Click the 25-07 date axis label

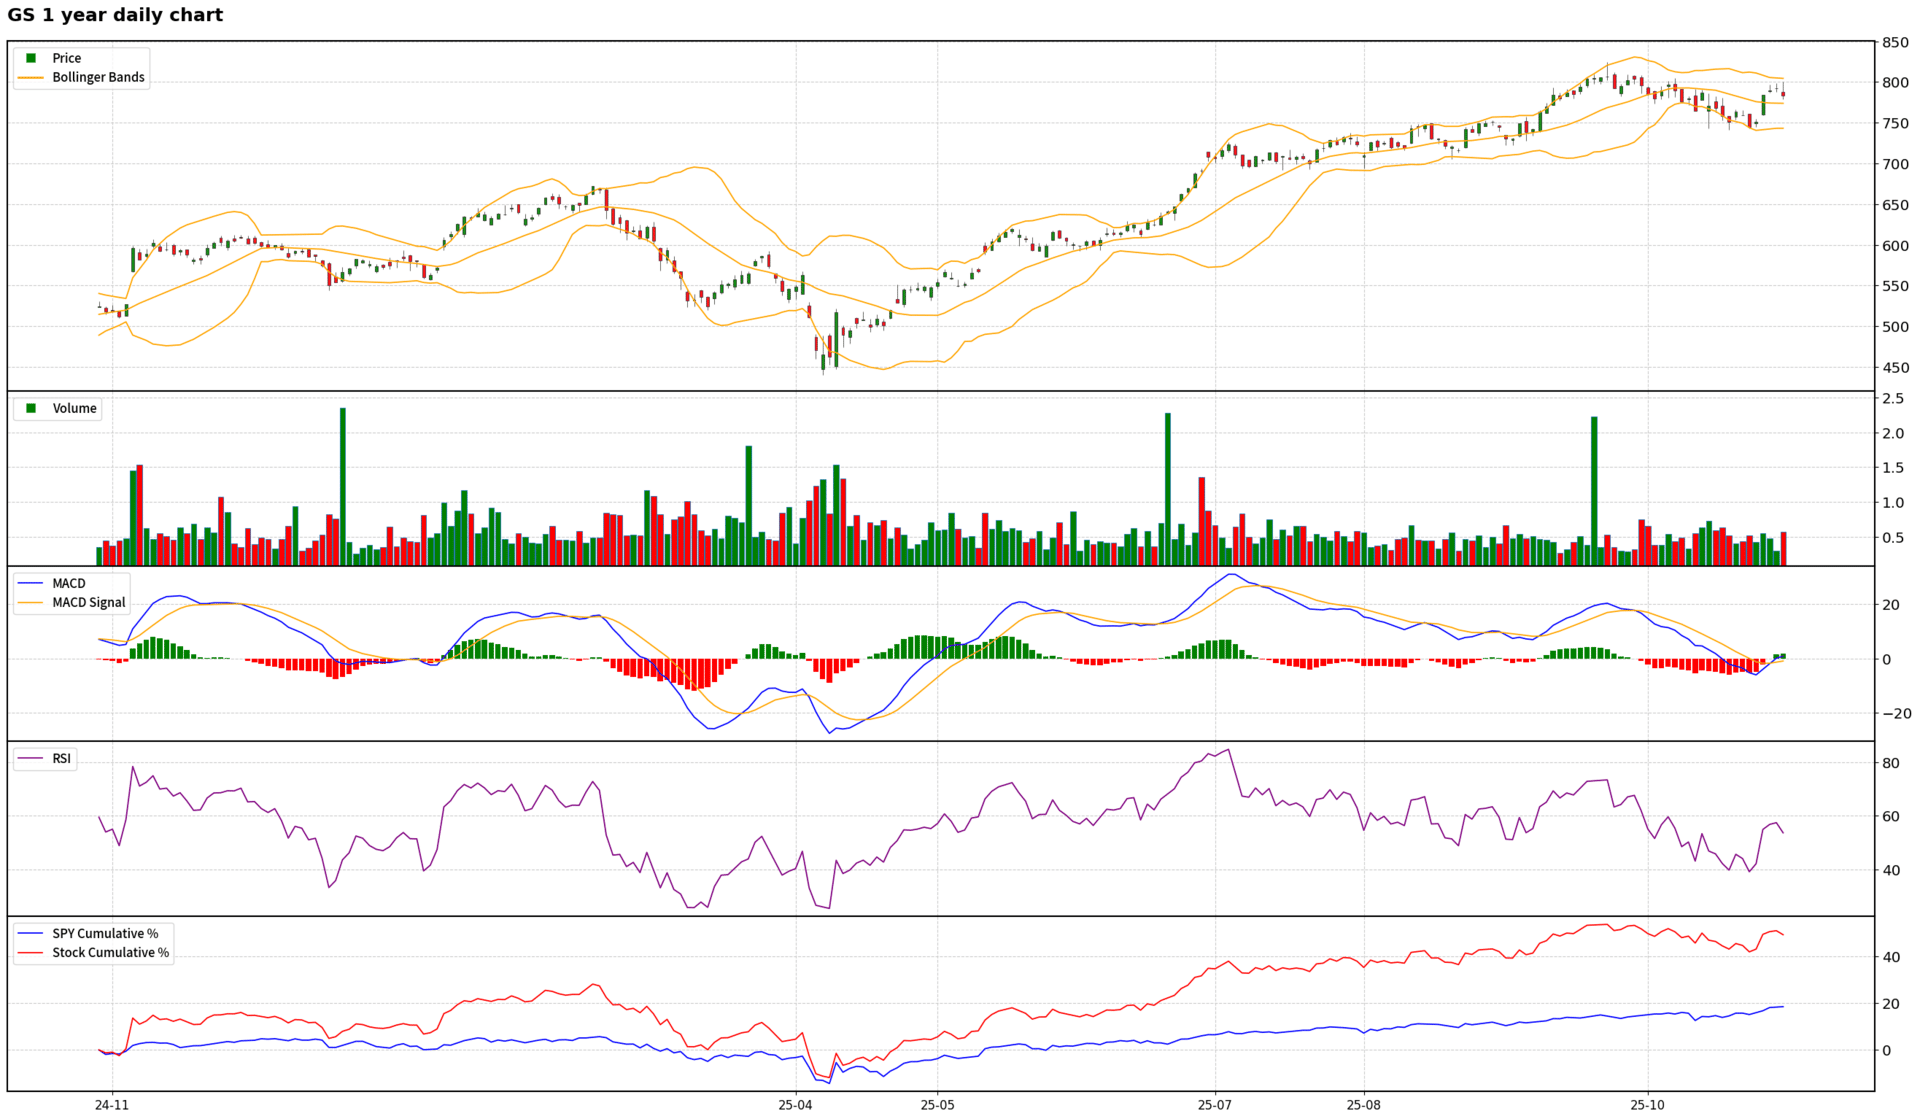pos(1215,1105)
